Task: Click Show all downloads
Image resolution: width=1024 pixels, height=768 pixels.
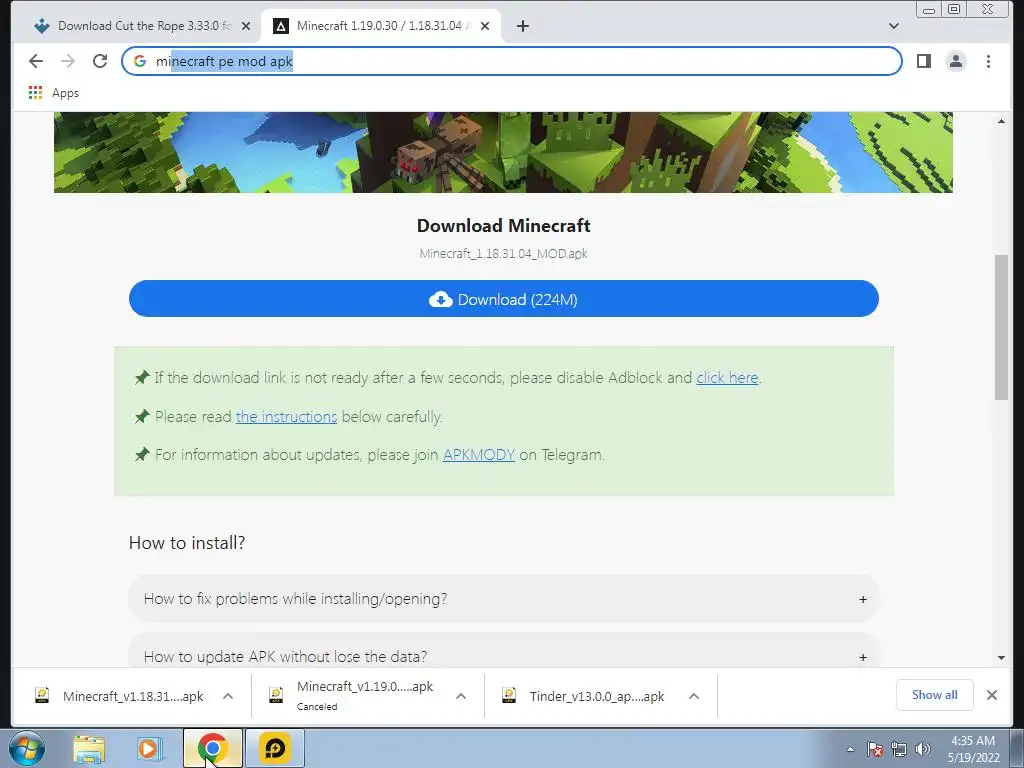Action: point(935,695)
